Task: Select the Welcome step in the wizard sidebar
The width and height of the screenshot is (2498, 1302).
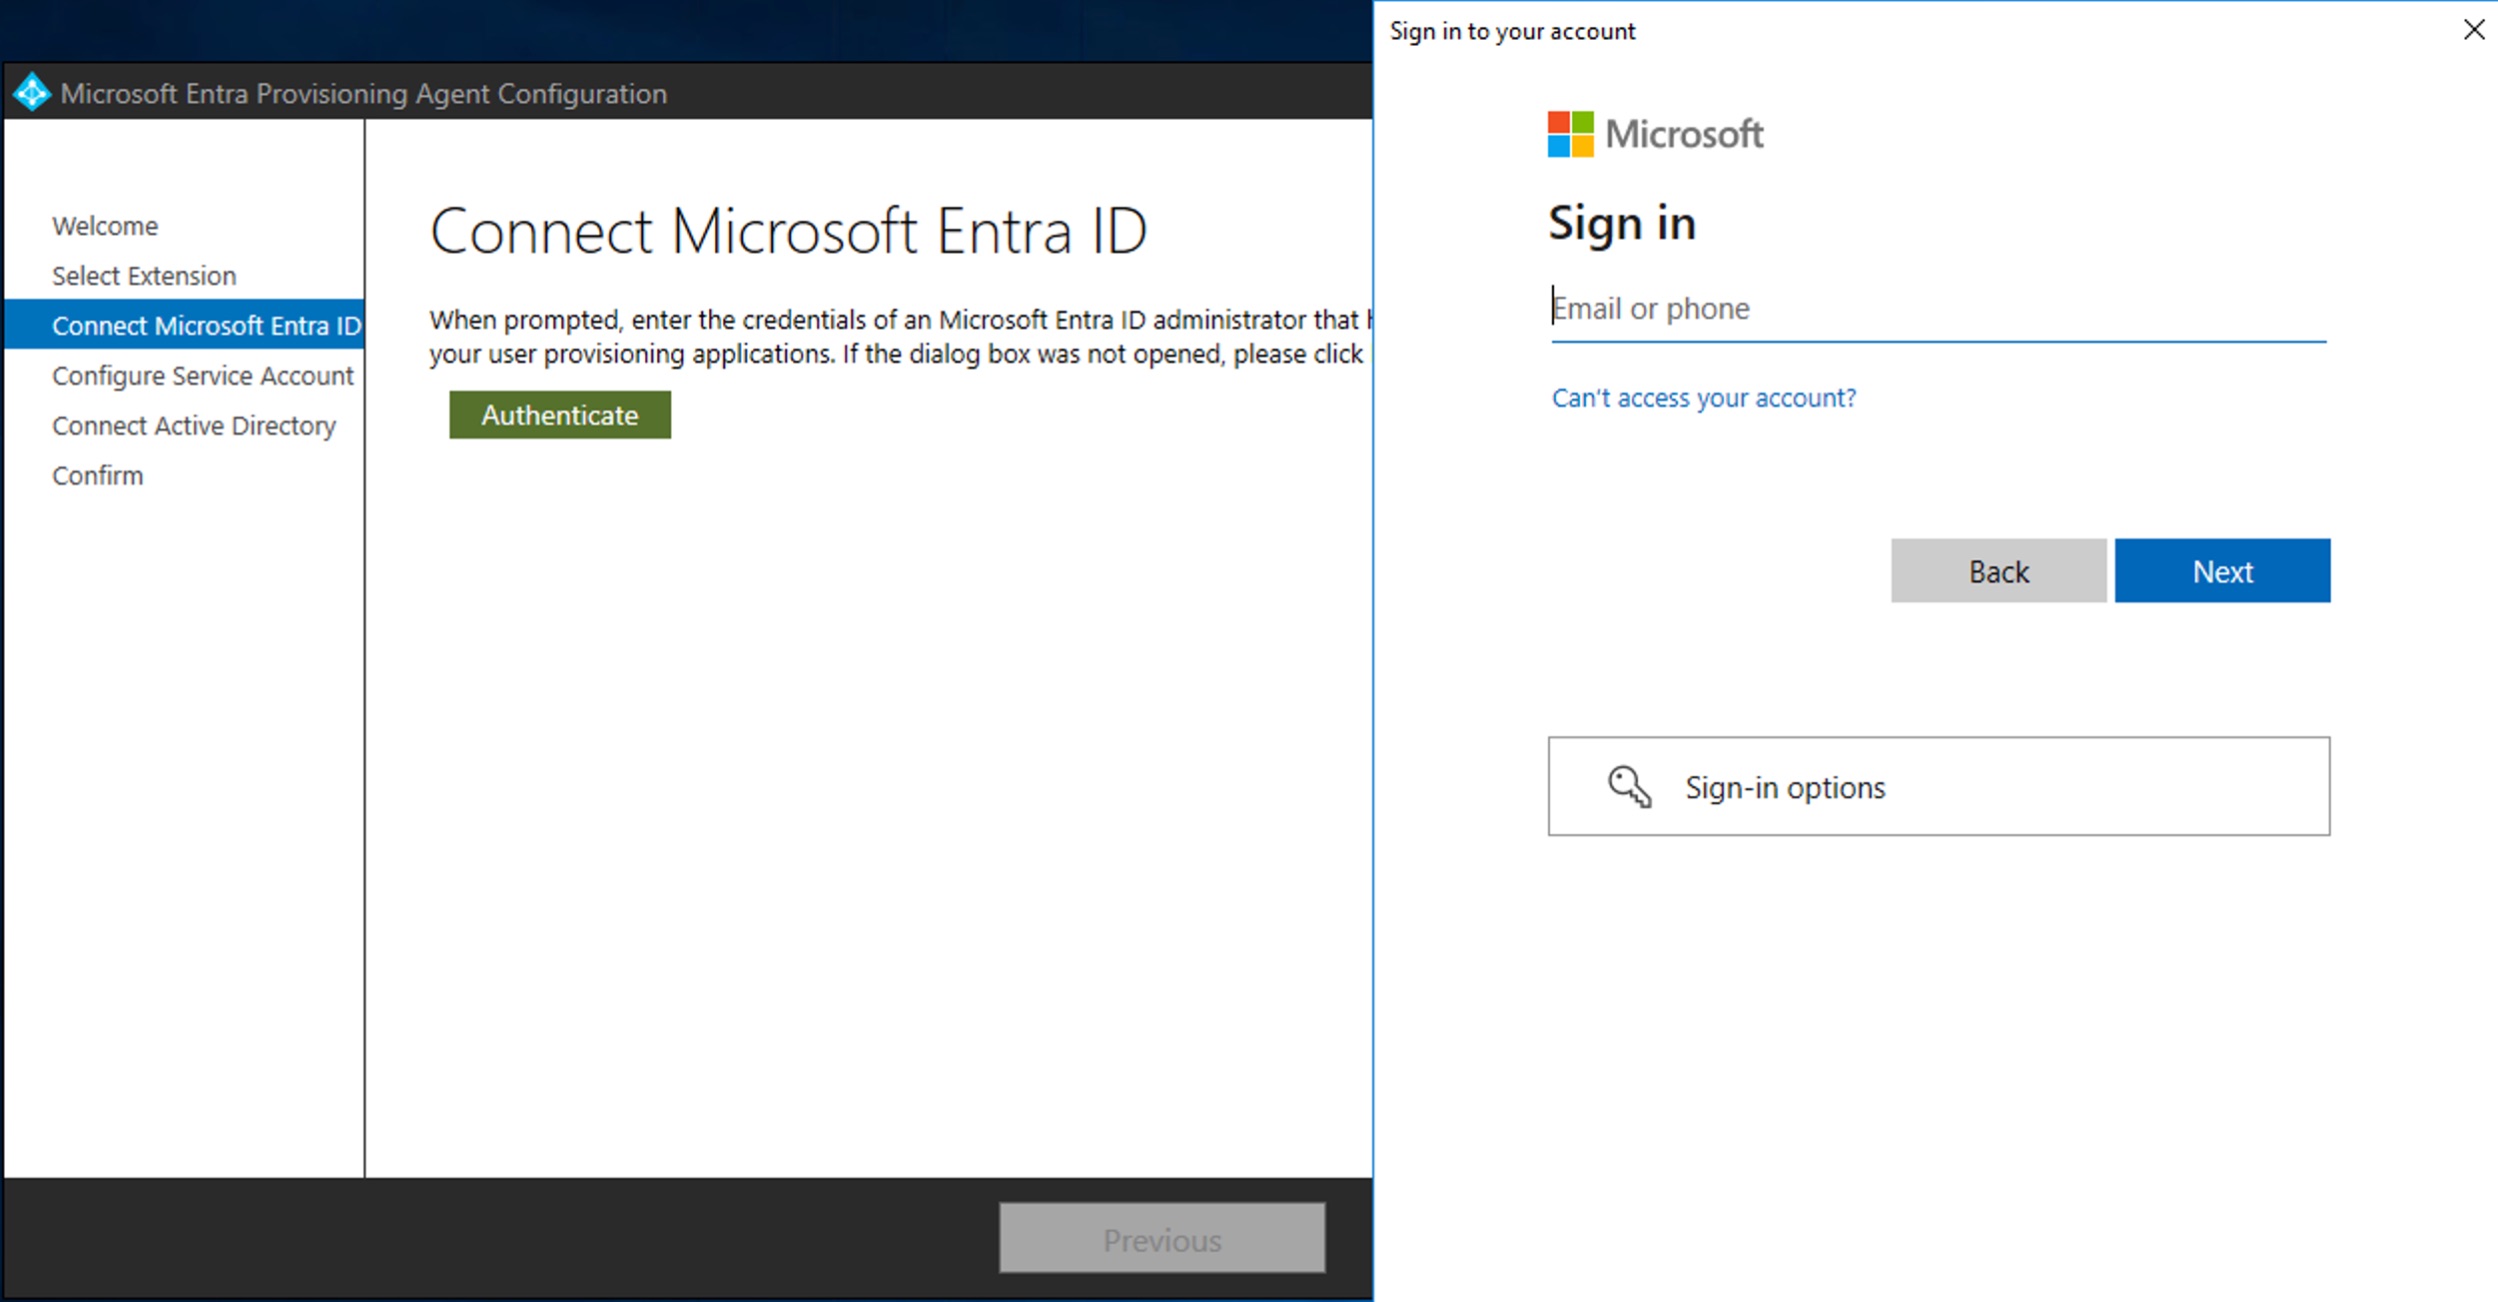Action: pos(104,225)
